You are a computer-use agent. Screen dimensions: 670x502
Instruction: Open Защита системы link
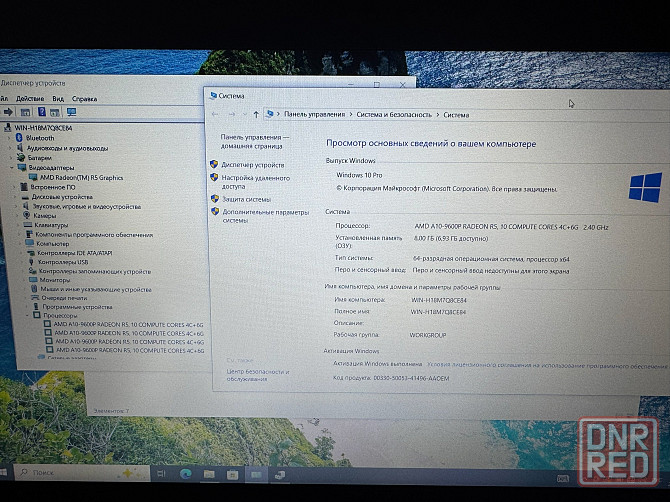pos(246,199)
